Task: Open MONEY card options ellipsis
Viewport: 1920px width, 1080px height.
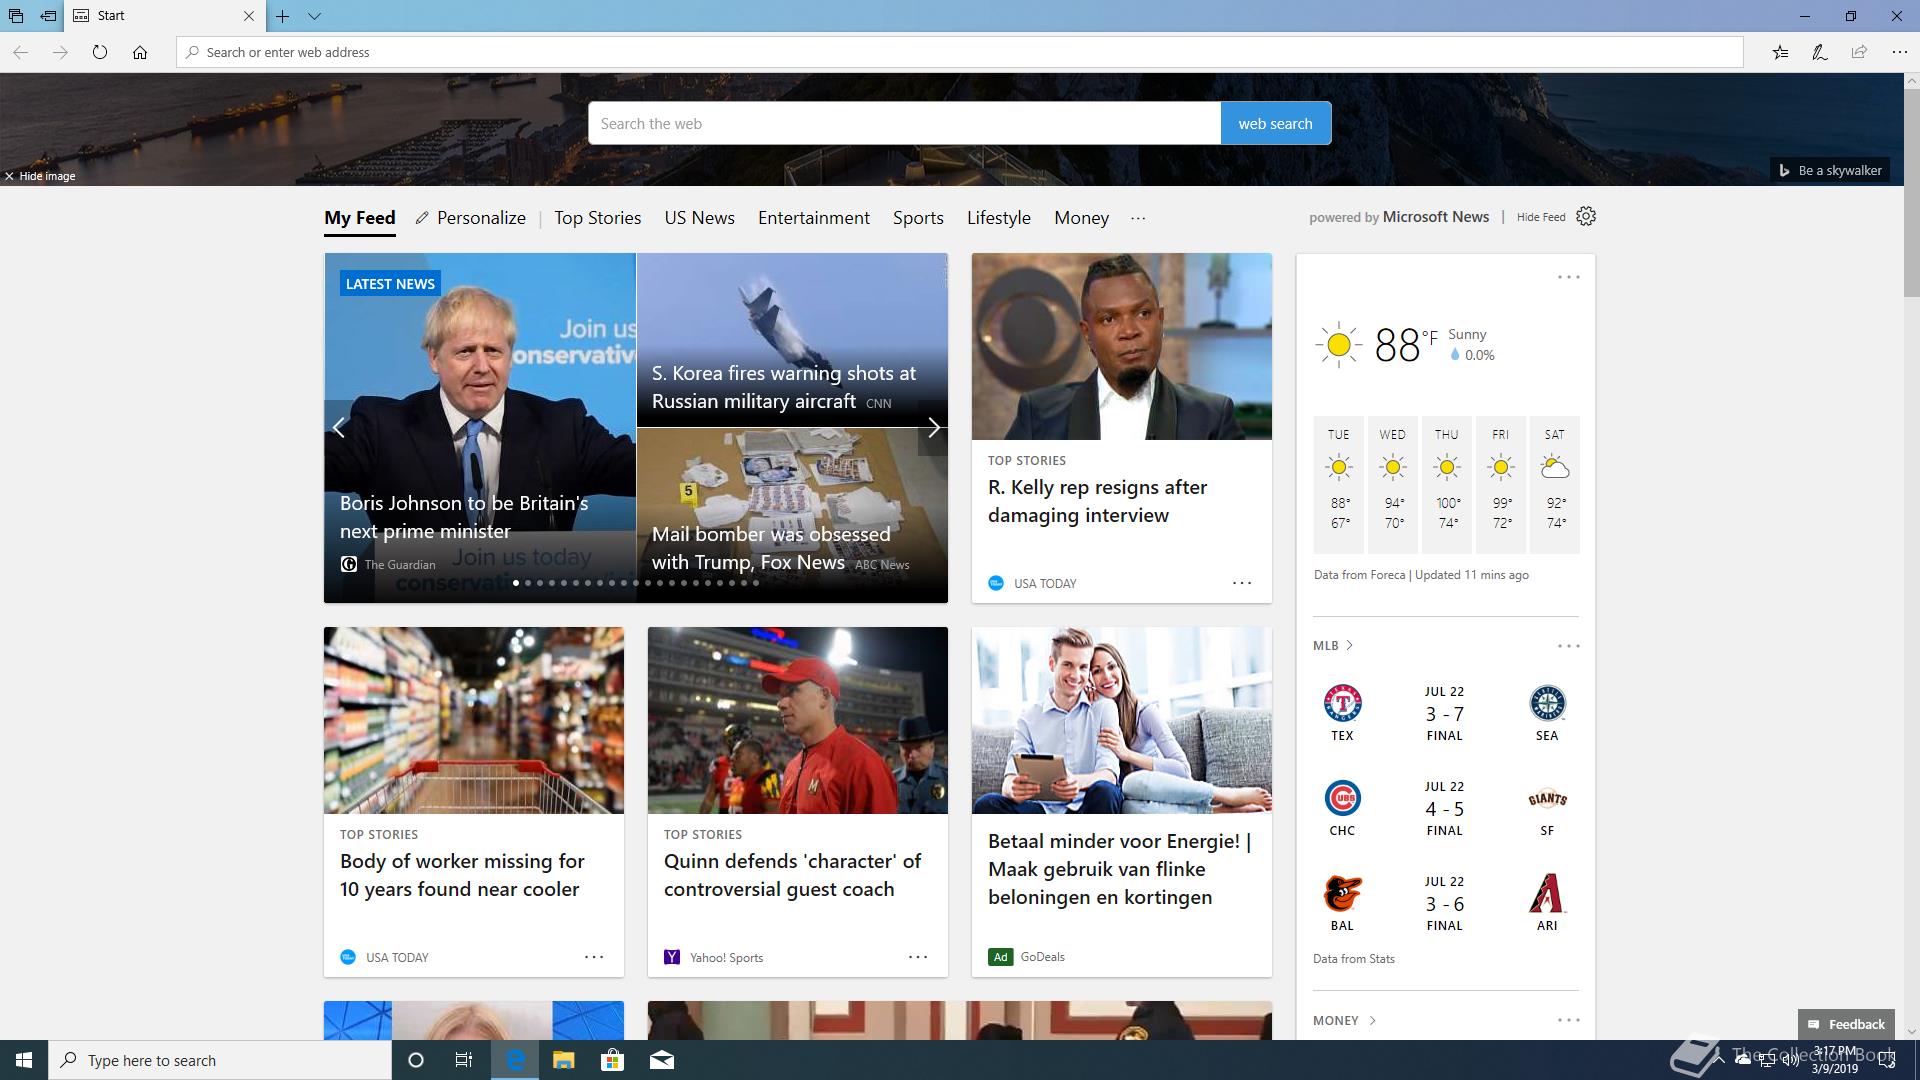Action: pos(1568,1020)
